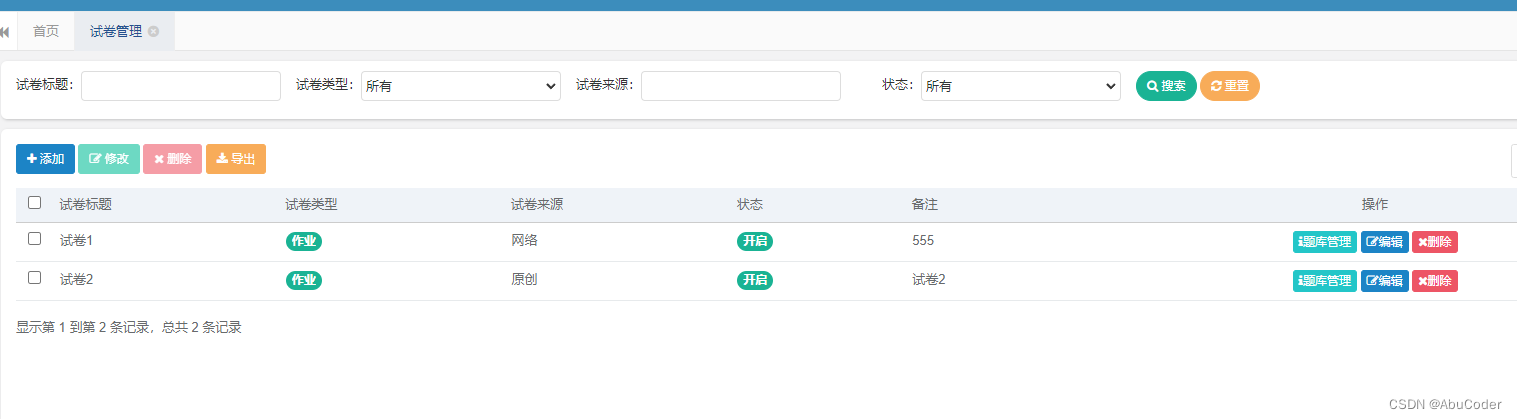
Task: Click the 备注 column header
Action: (x=925, y=204)
